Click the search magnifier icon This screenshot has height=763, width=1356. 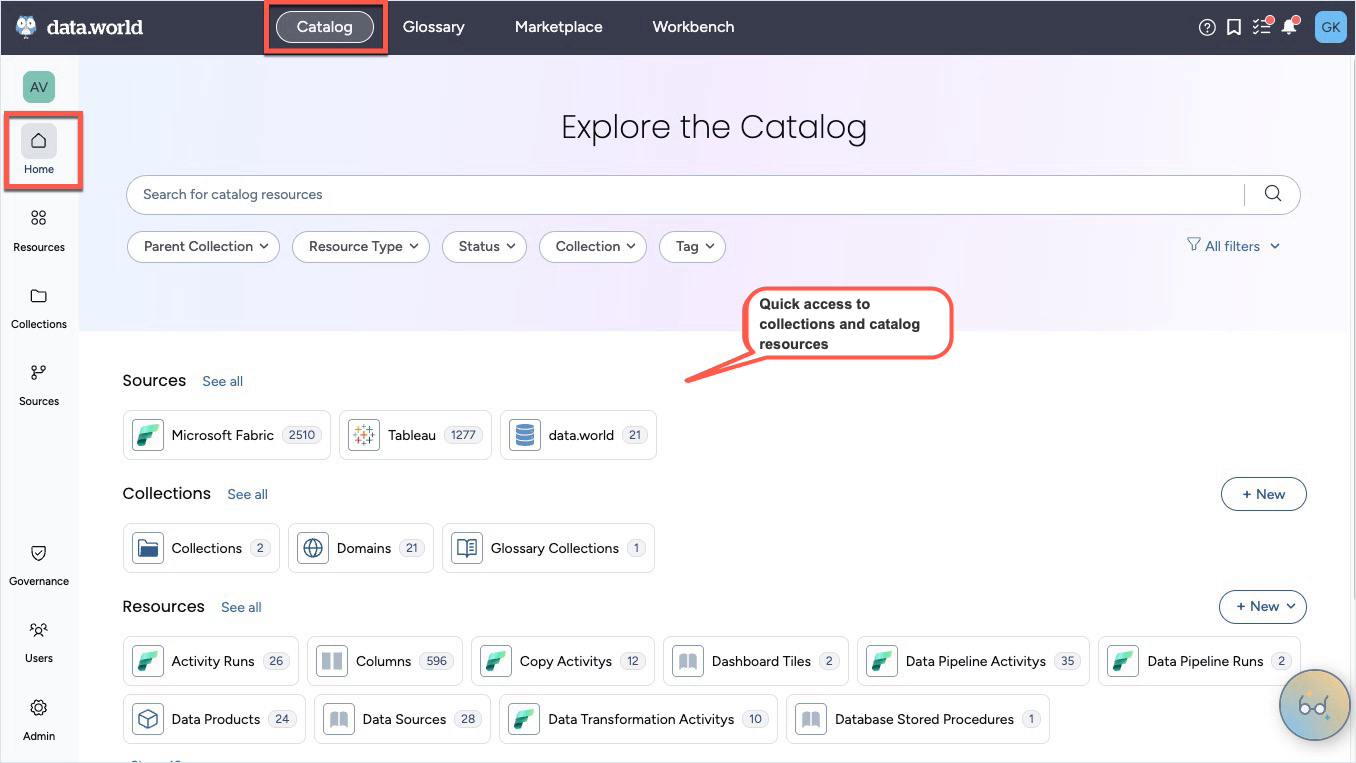tap(1272, 194)
